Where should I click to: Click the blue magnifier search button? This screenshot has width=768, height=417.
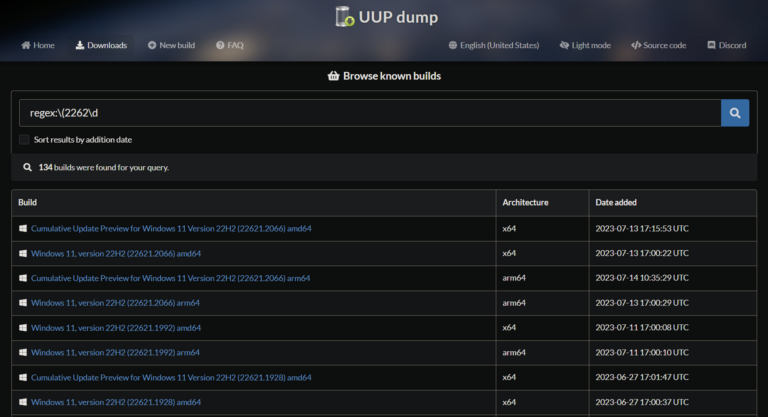735,113
